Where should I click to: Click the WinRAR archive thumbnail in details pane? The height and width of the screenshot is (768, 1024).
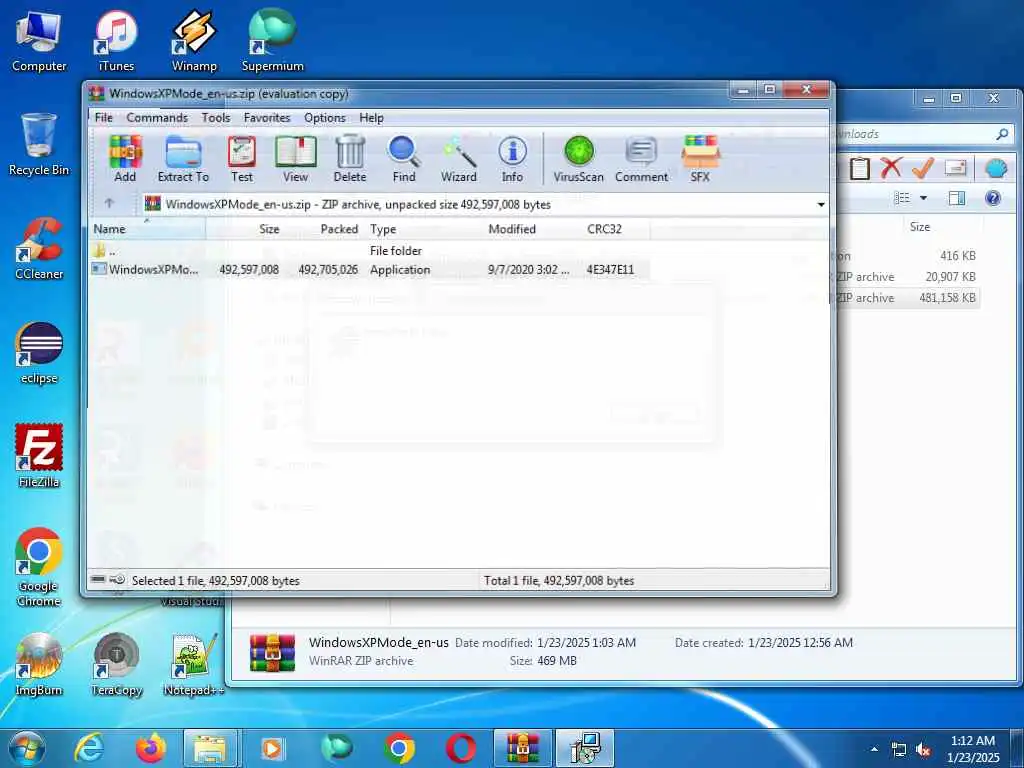point(272,652)
